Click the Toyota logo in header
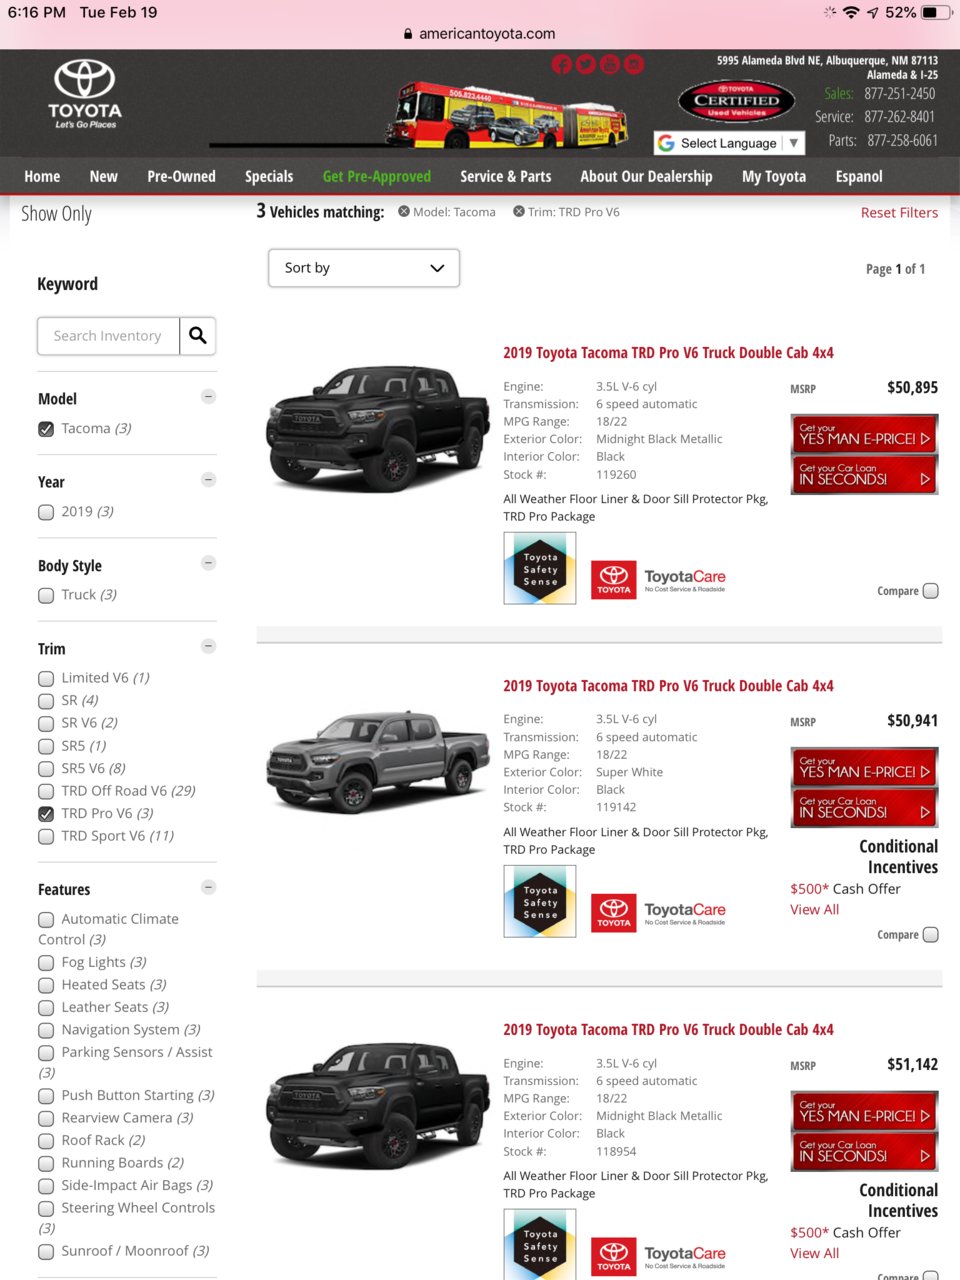The height and width of the screenshot is (1280, 960). [x=85, y=94]
